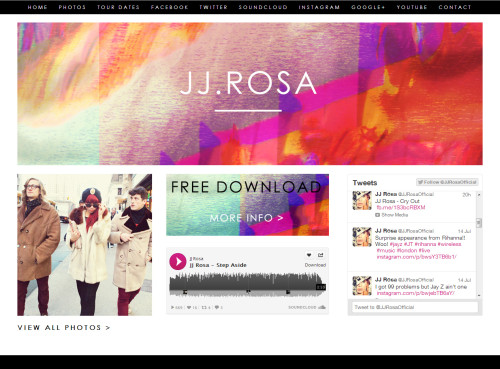Follow @JJRosaOfficial on Twitter
The width and height of the screenshot is (500, 369).
pyautogui.click(x=447, y=182)
